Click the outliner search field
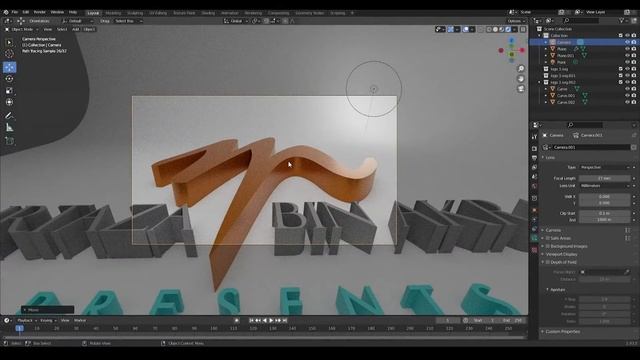The image size is (640, 360). click(581, 20)
